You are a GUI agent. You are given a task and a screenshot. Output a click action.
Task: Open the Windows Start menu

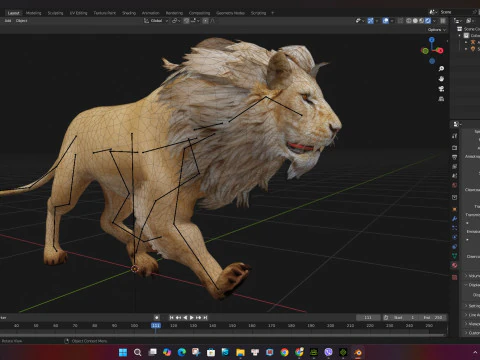(x=123, y=352)
